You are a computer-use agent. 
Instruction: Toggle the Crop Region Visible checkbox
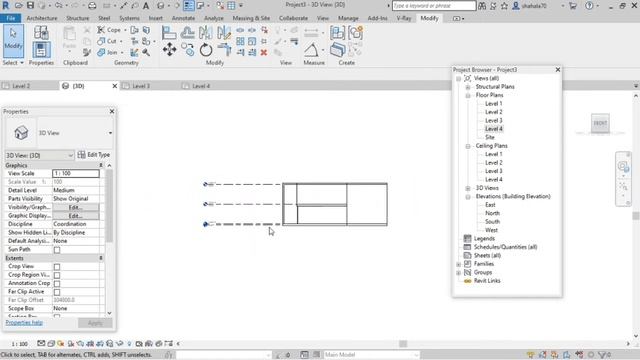pyautogui.click(x=57, y=275)
